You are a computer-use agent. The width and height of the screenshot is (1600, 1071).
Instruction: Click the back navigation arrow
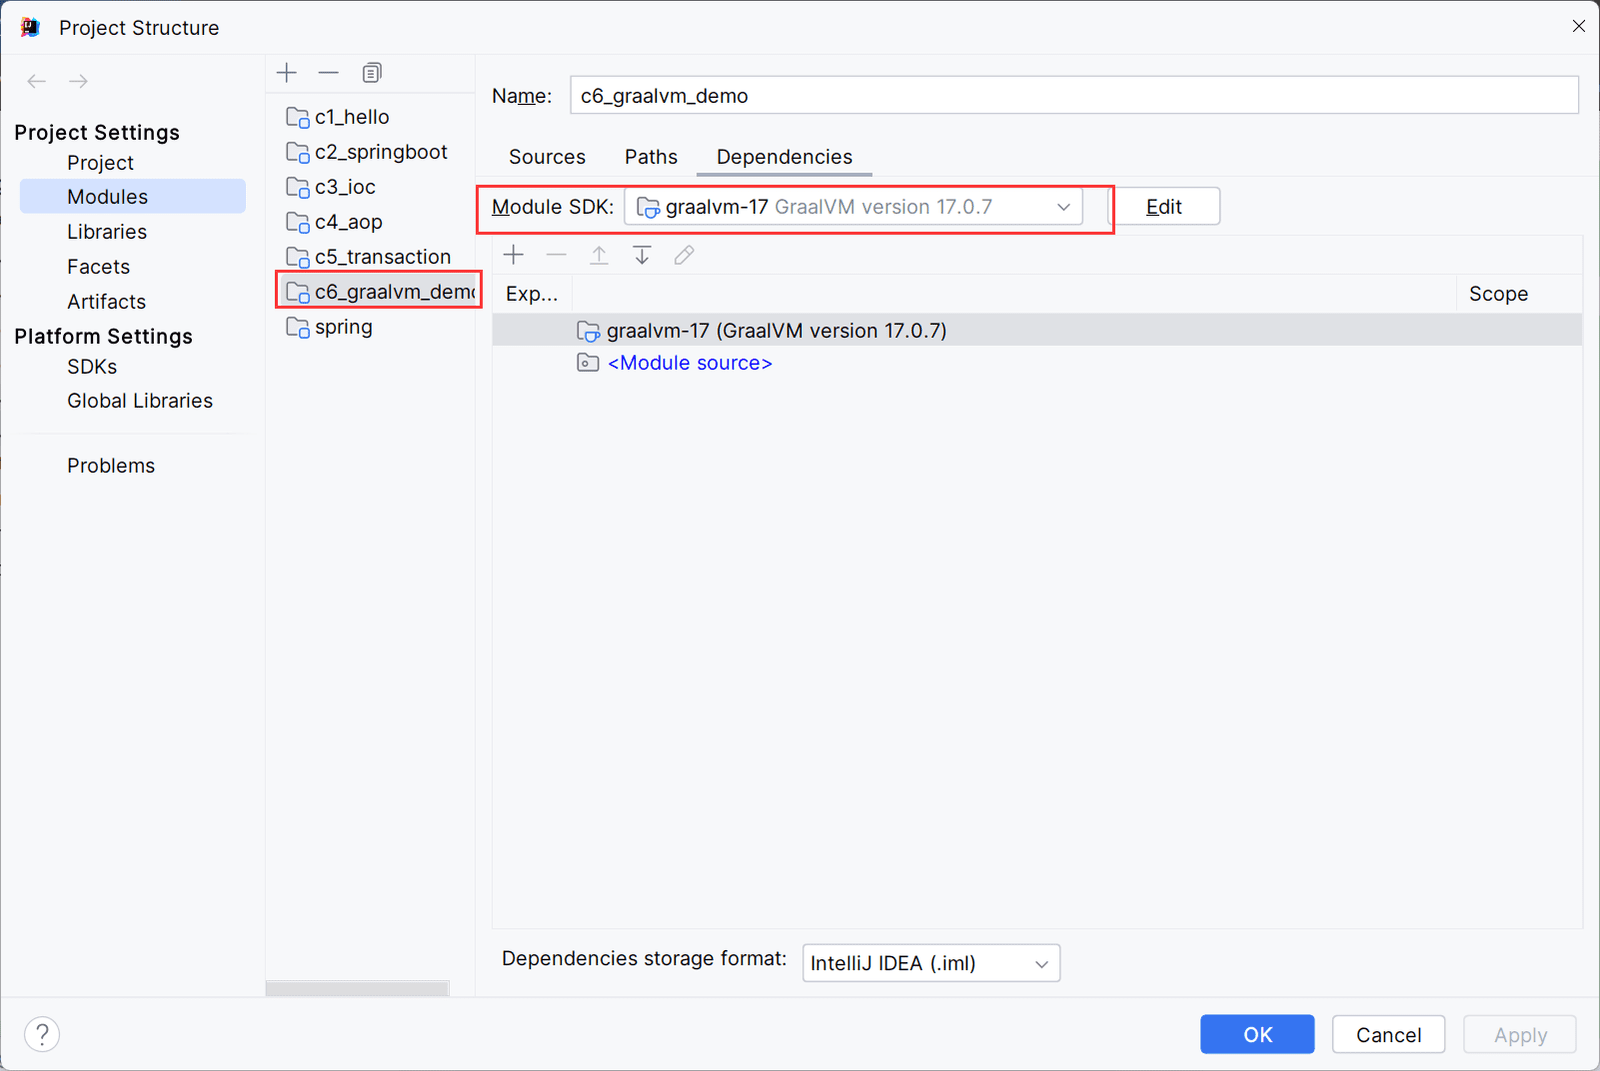pyautogui.click(x=37, y=81)
